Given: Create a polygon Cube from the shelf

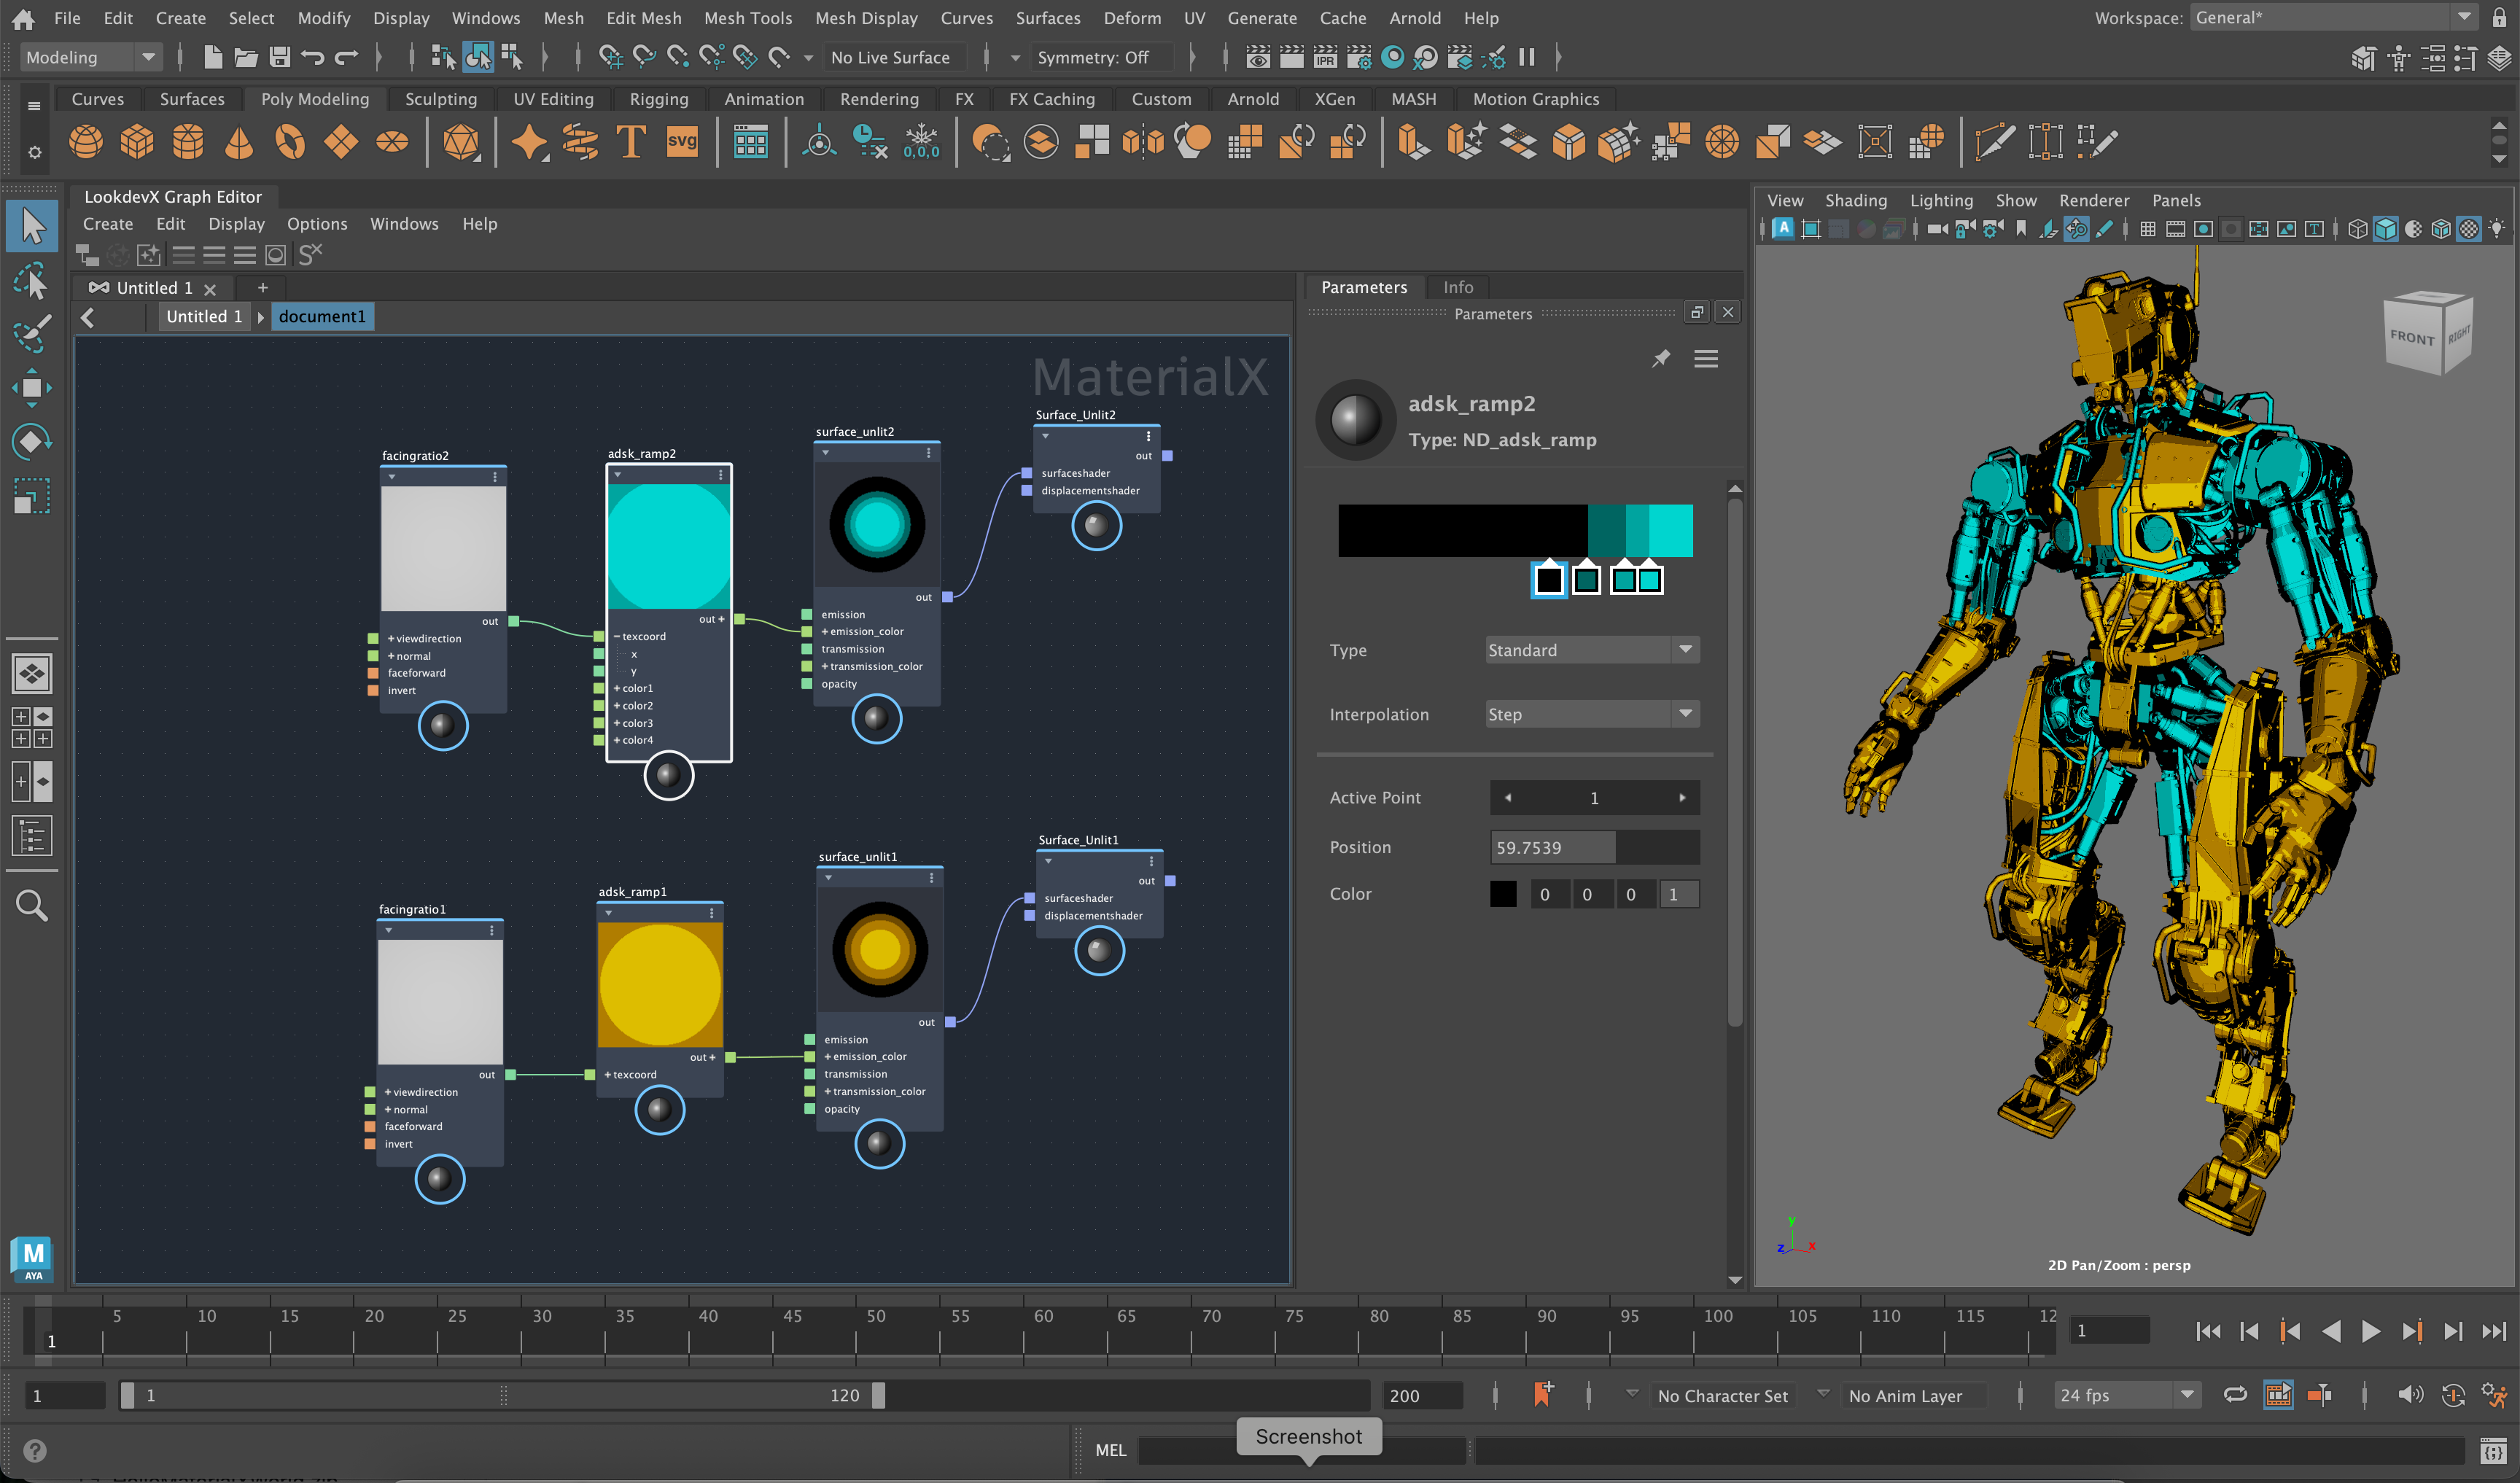Looking at the screenshot, I should click(x=137, y=141).
